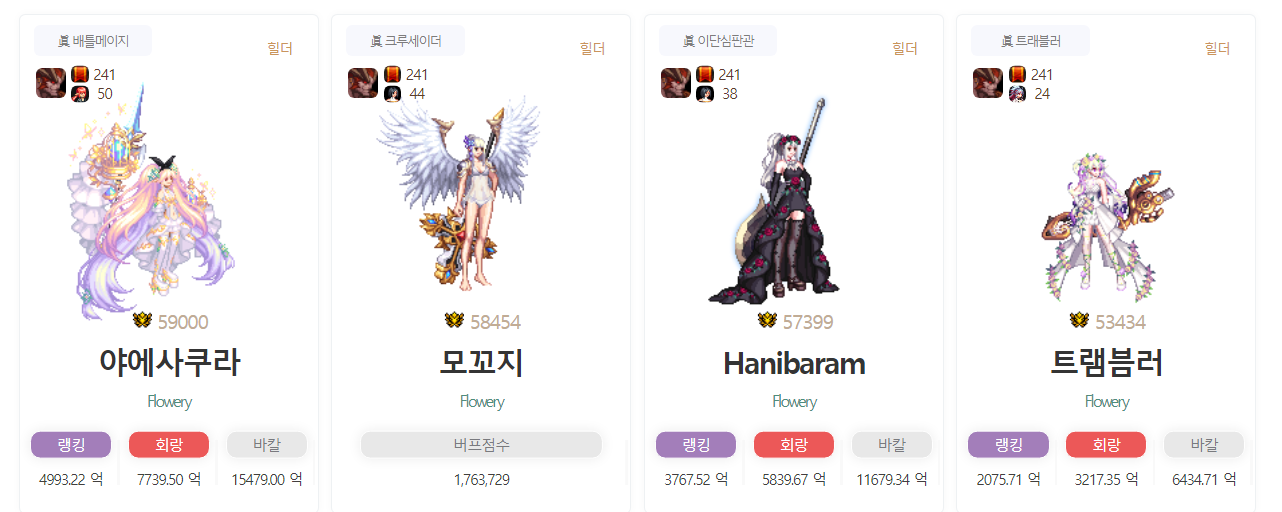This screenshot has height=512, width=1282.
Task: Click the gold crest icon next to 57399
Action: click(767, 321)
